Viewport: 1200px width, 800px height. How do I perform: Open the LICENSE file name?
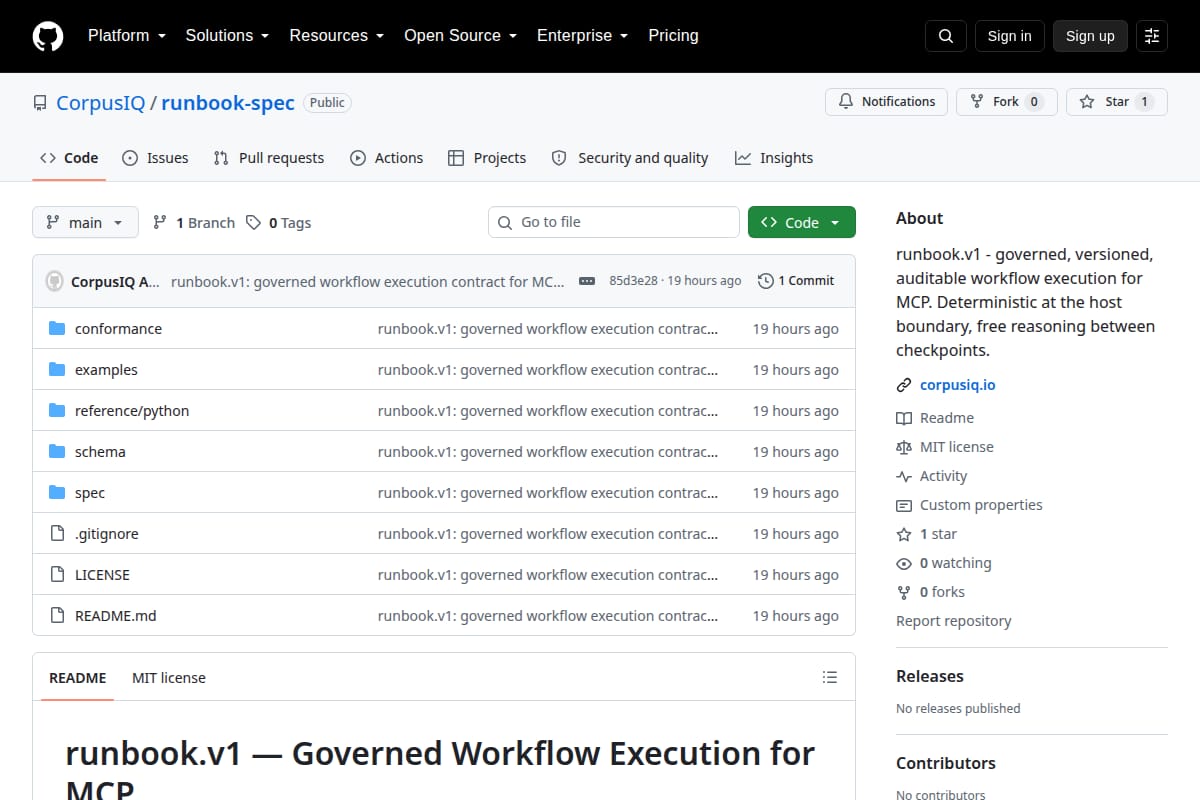click(102, 574)
